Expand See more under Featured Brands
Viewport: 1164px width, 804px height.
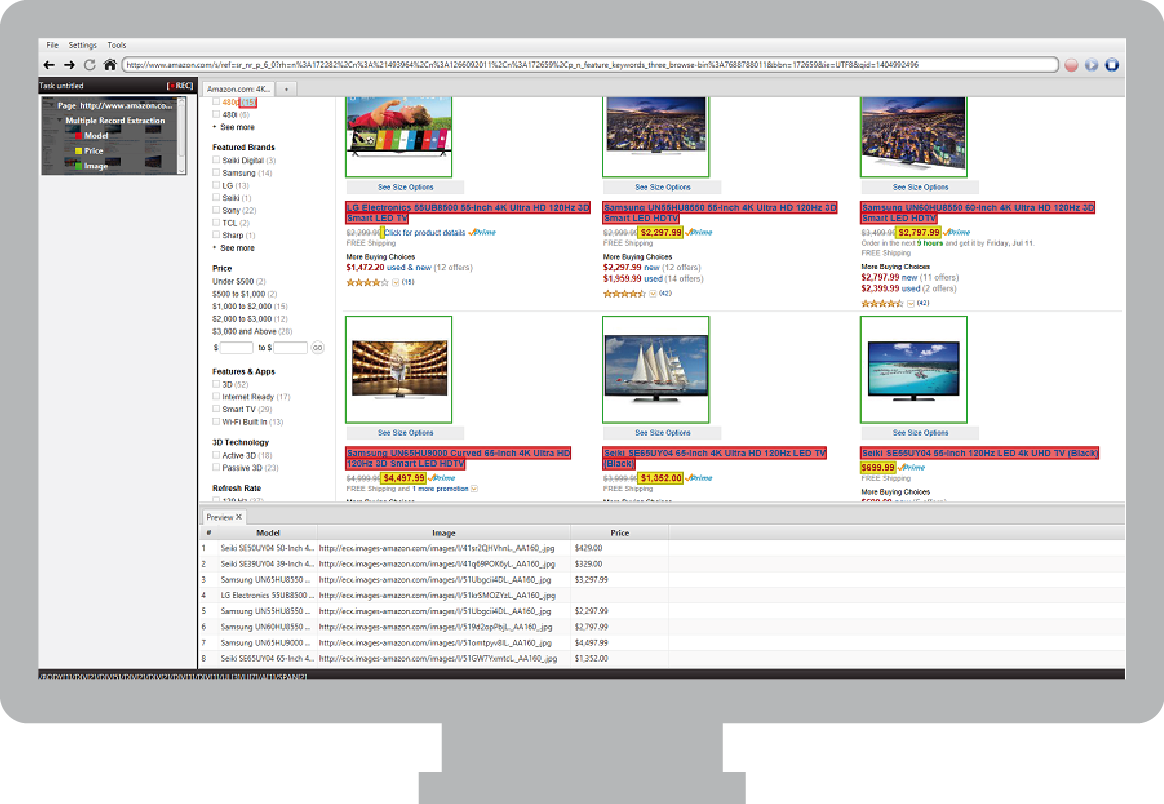pos(237,248)
